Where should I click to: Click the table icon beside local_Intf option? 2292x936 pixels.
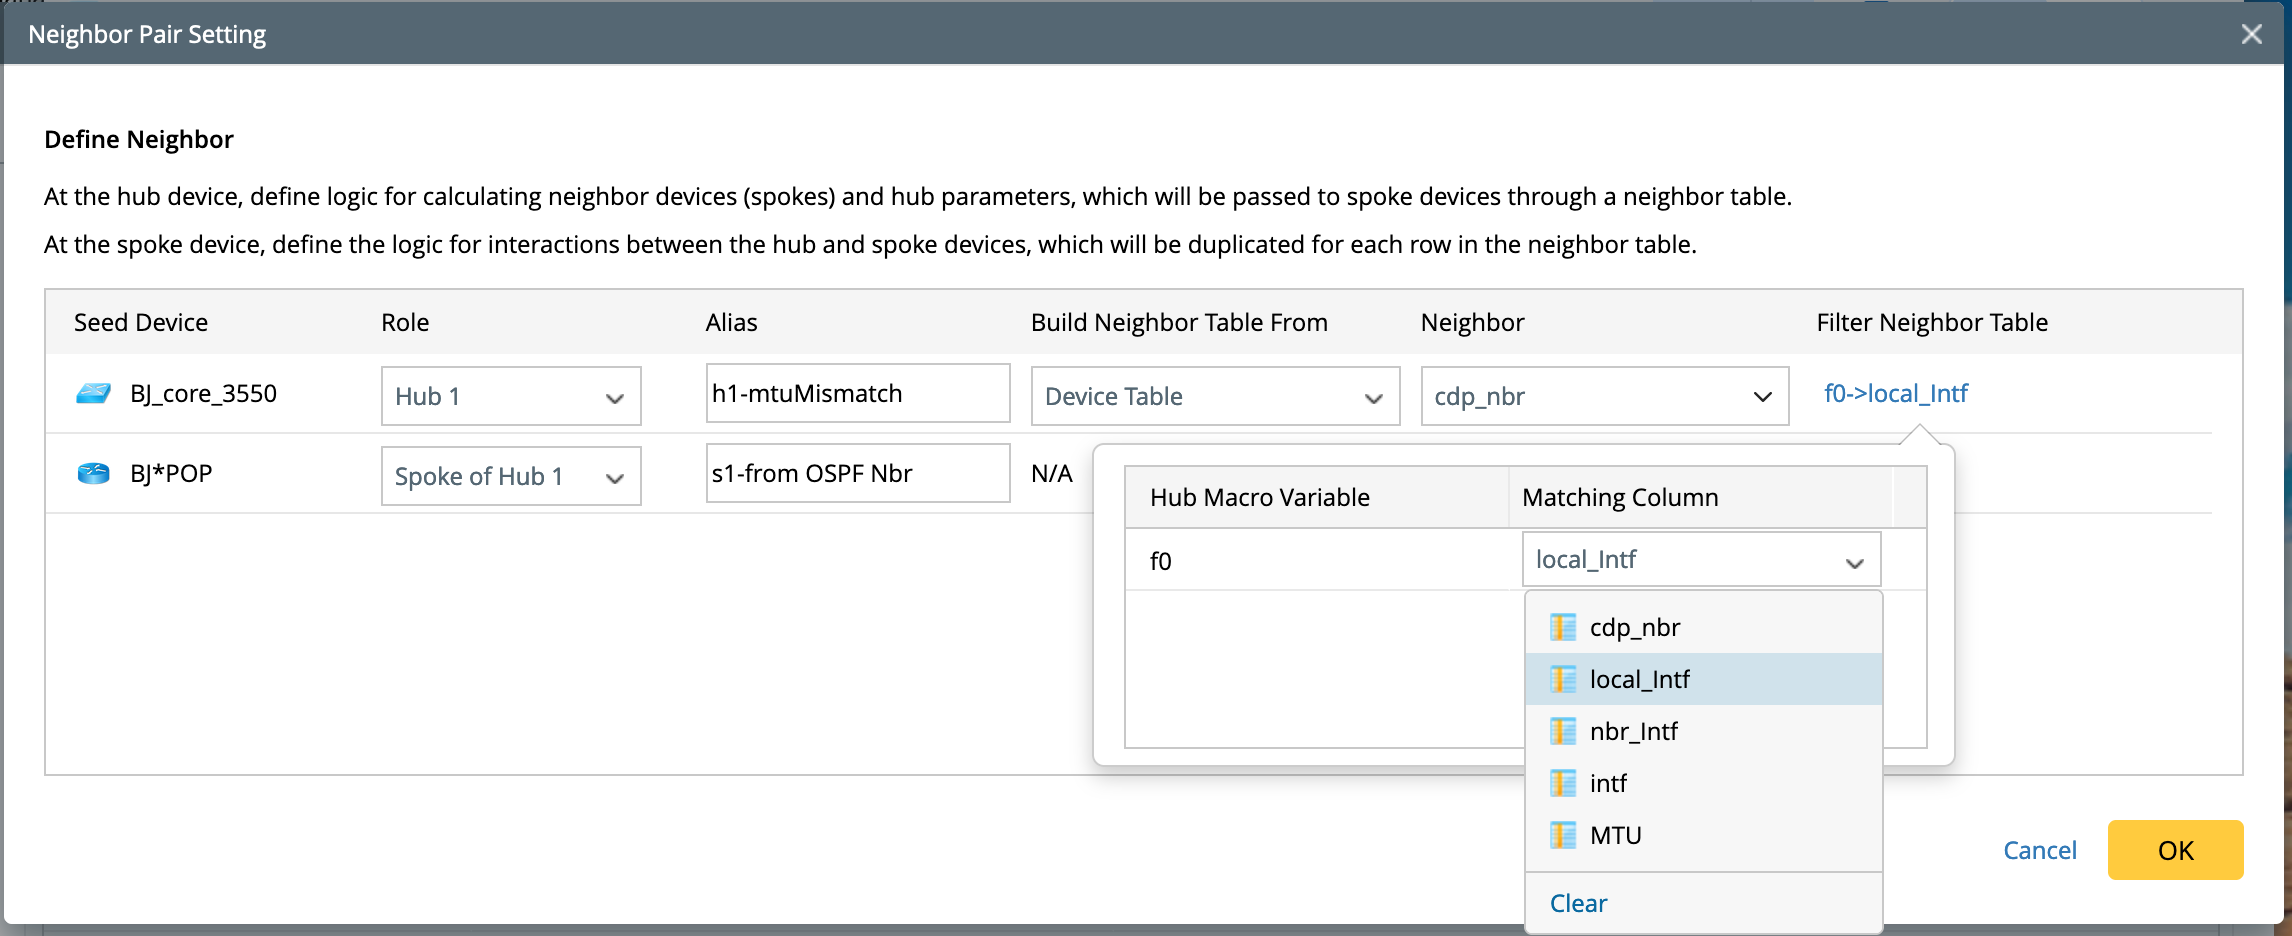coord(1563,680)
